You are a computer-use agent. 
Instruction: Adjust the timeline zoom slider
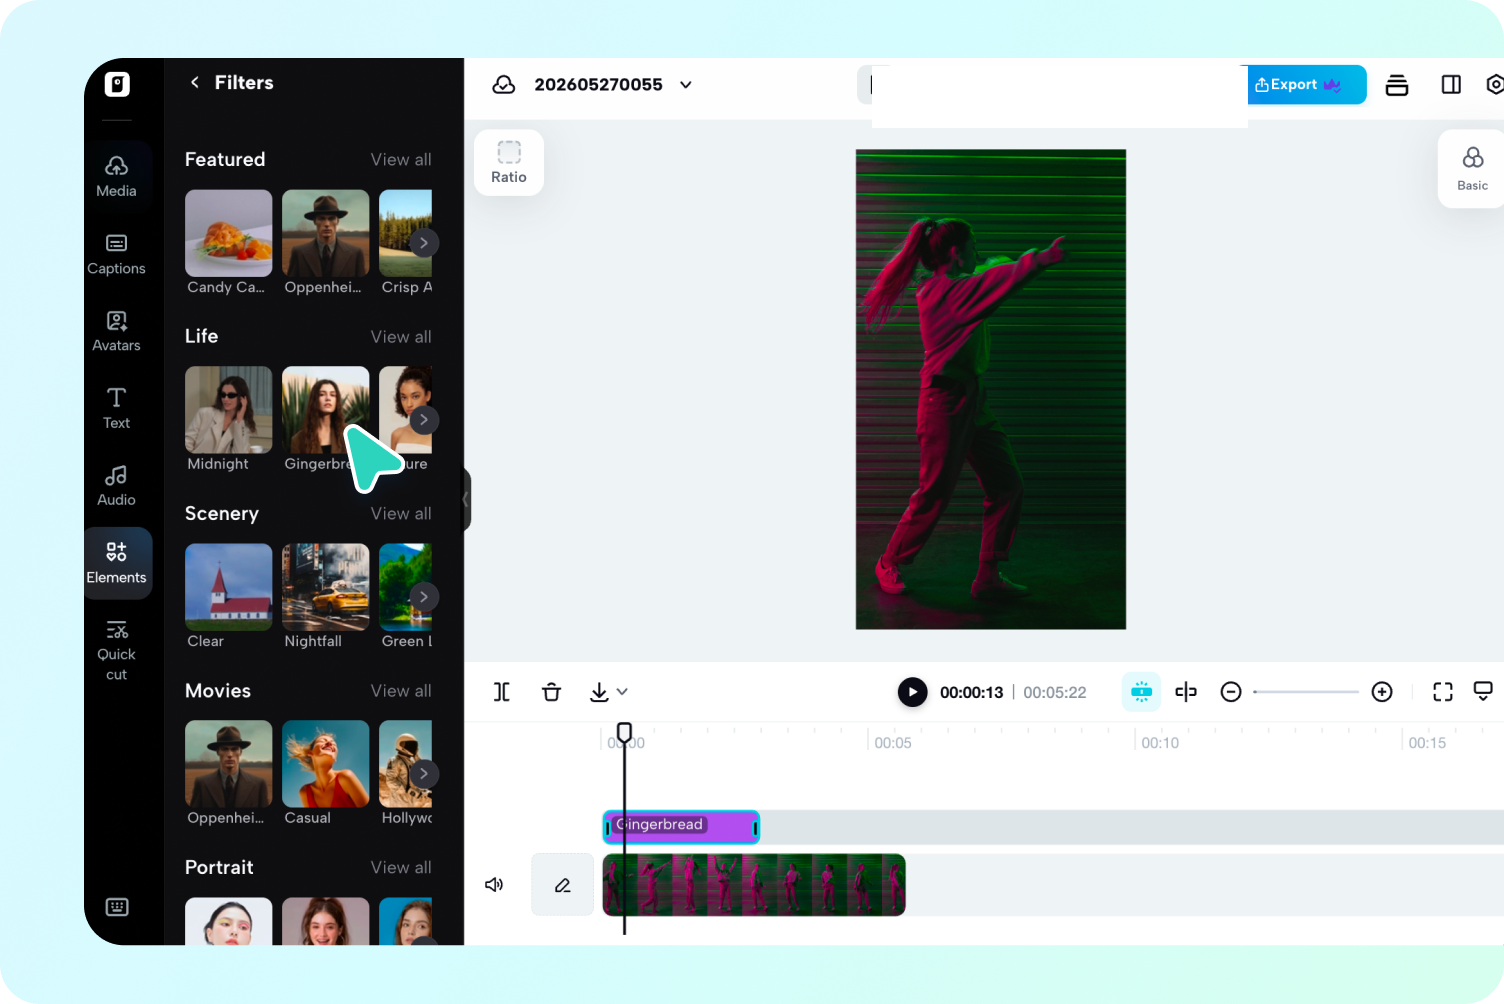(x=1306, y=692)
